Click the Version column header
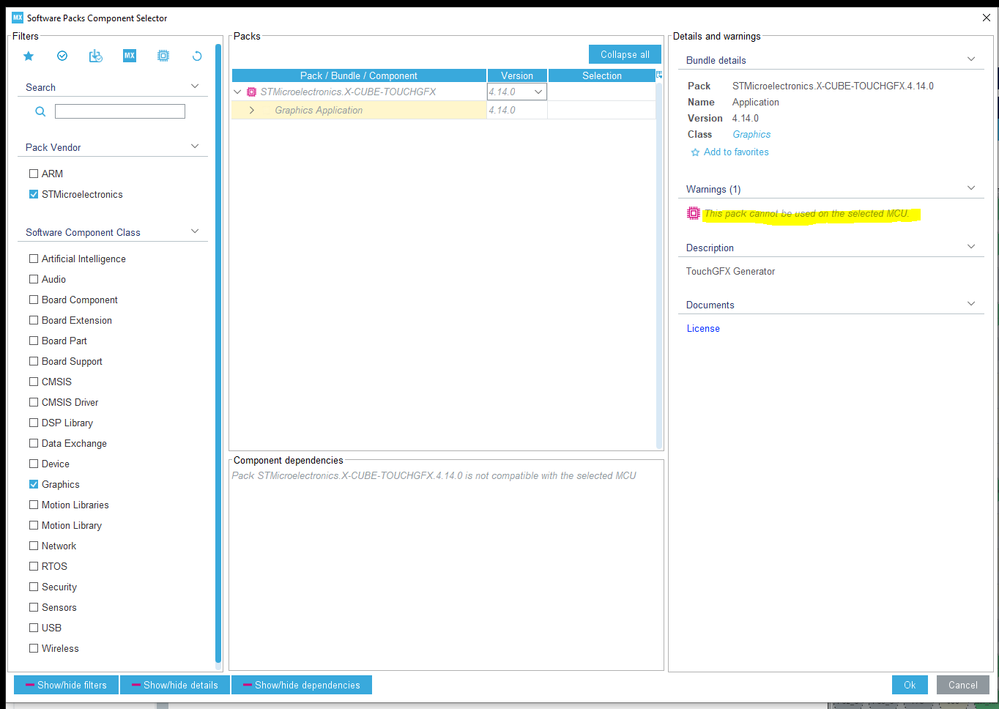The image size is (999, 709). tap(517, 75)
